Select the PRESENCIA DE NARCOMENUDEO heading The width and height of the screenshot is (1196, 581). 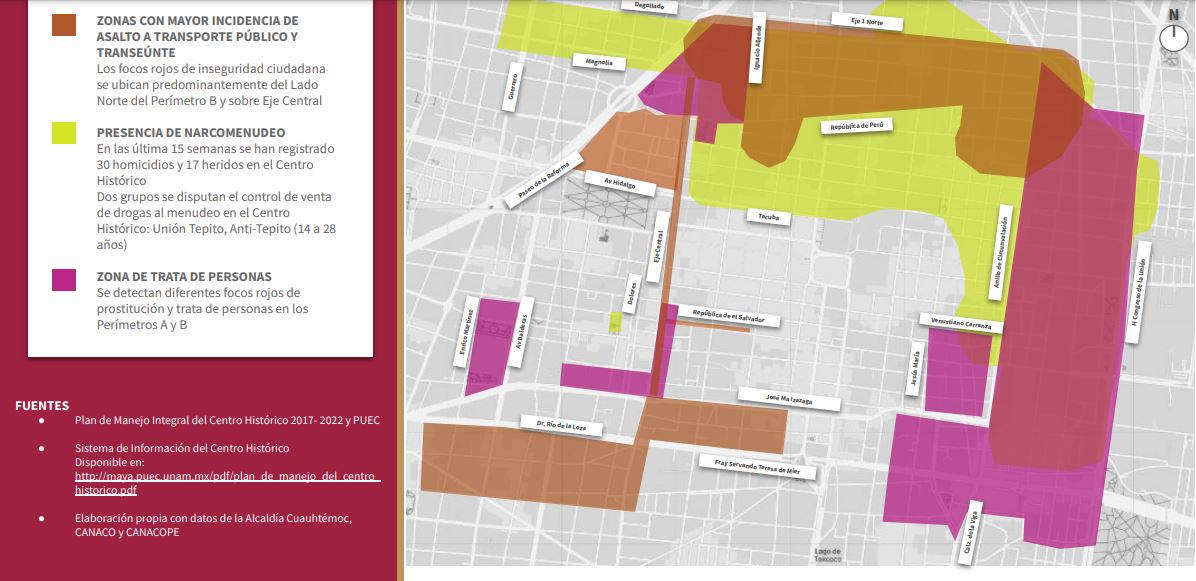pyautogui.click(x=191, y=132)
